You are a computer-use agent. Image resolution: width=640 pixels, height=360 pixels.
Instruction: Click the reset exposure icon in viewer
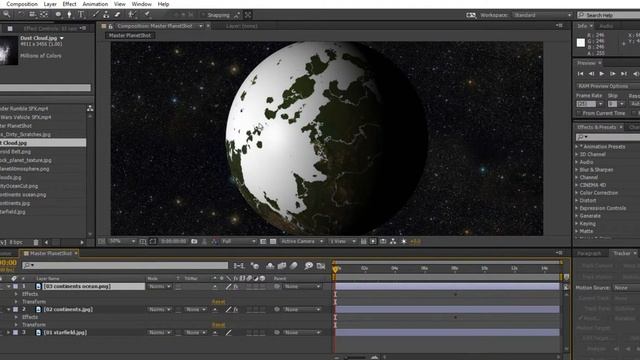(404, 242)
